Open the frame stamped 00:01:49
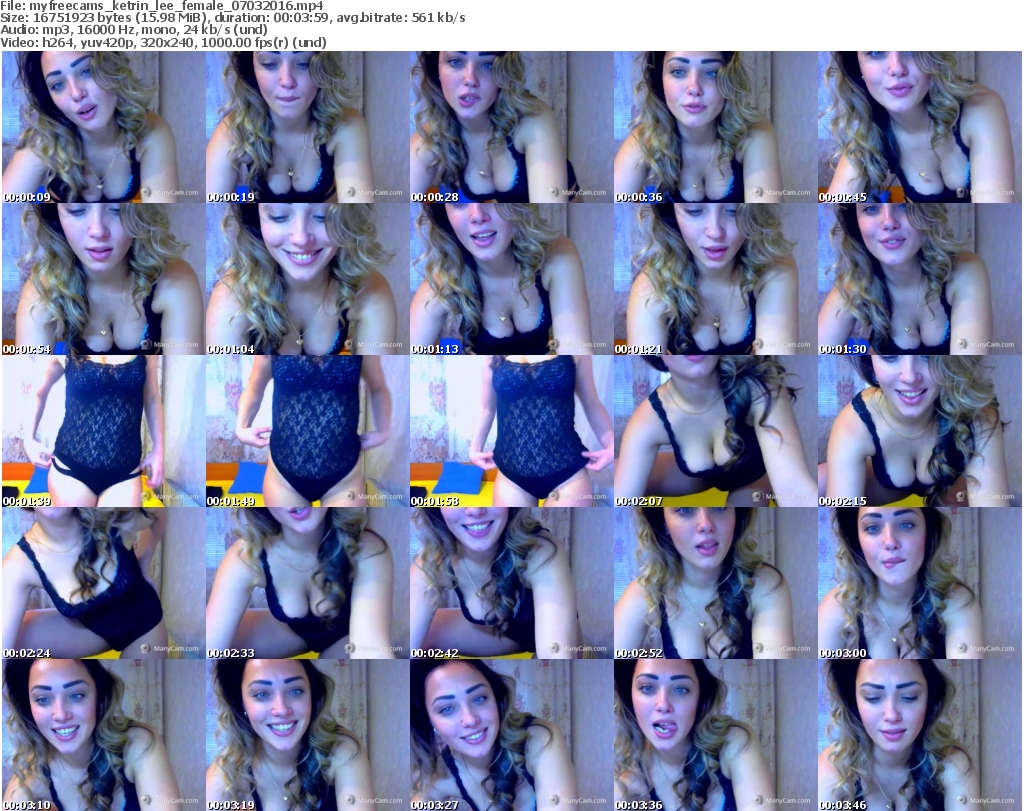The height and width of the screenshot is (811, 1024). point(307,432)
